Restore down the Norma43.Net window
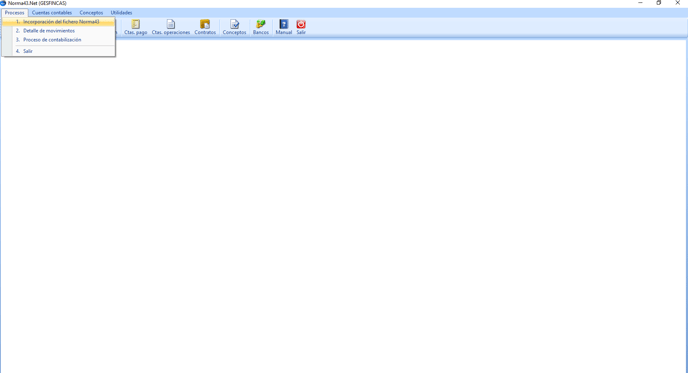Viewport: 688px width, 373px height. tap(659, 3)
